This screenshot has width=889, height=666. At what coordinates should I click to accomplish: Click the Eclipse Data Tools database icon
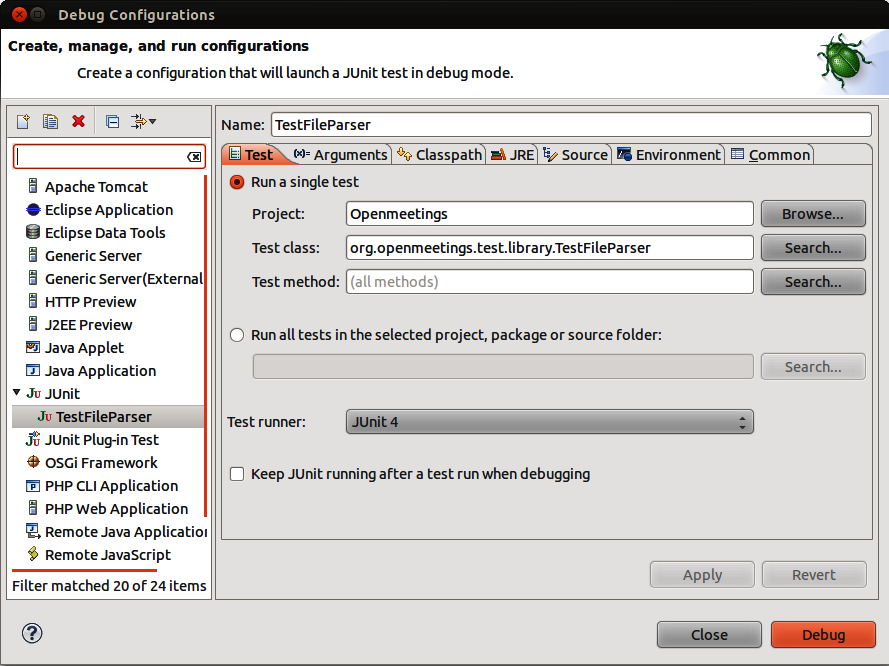tap(33, 232)
